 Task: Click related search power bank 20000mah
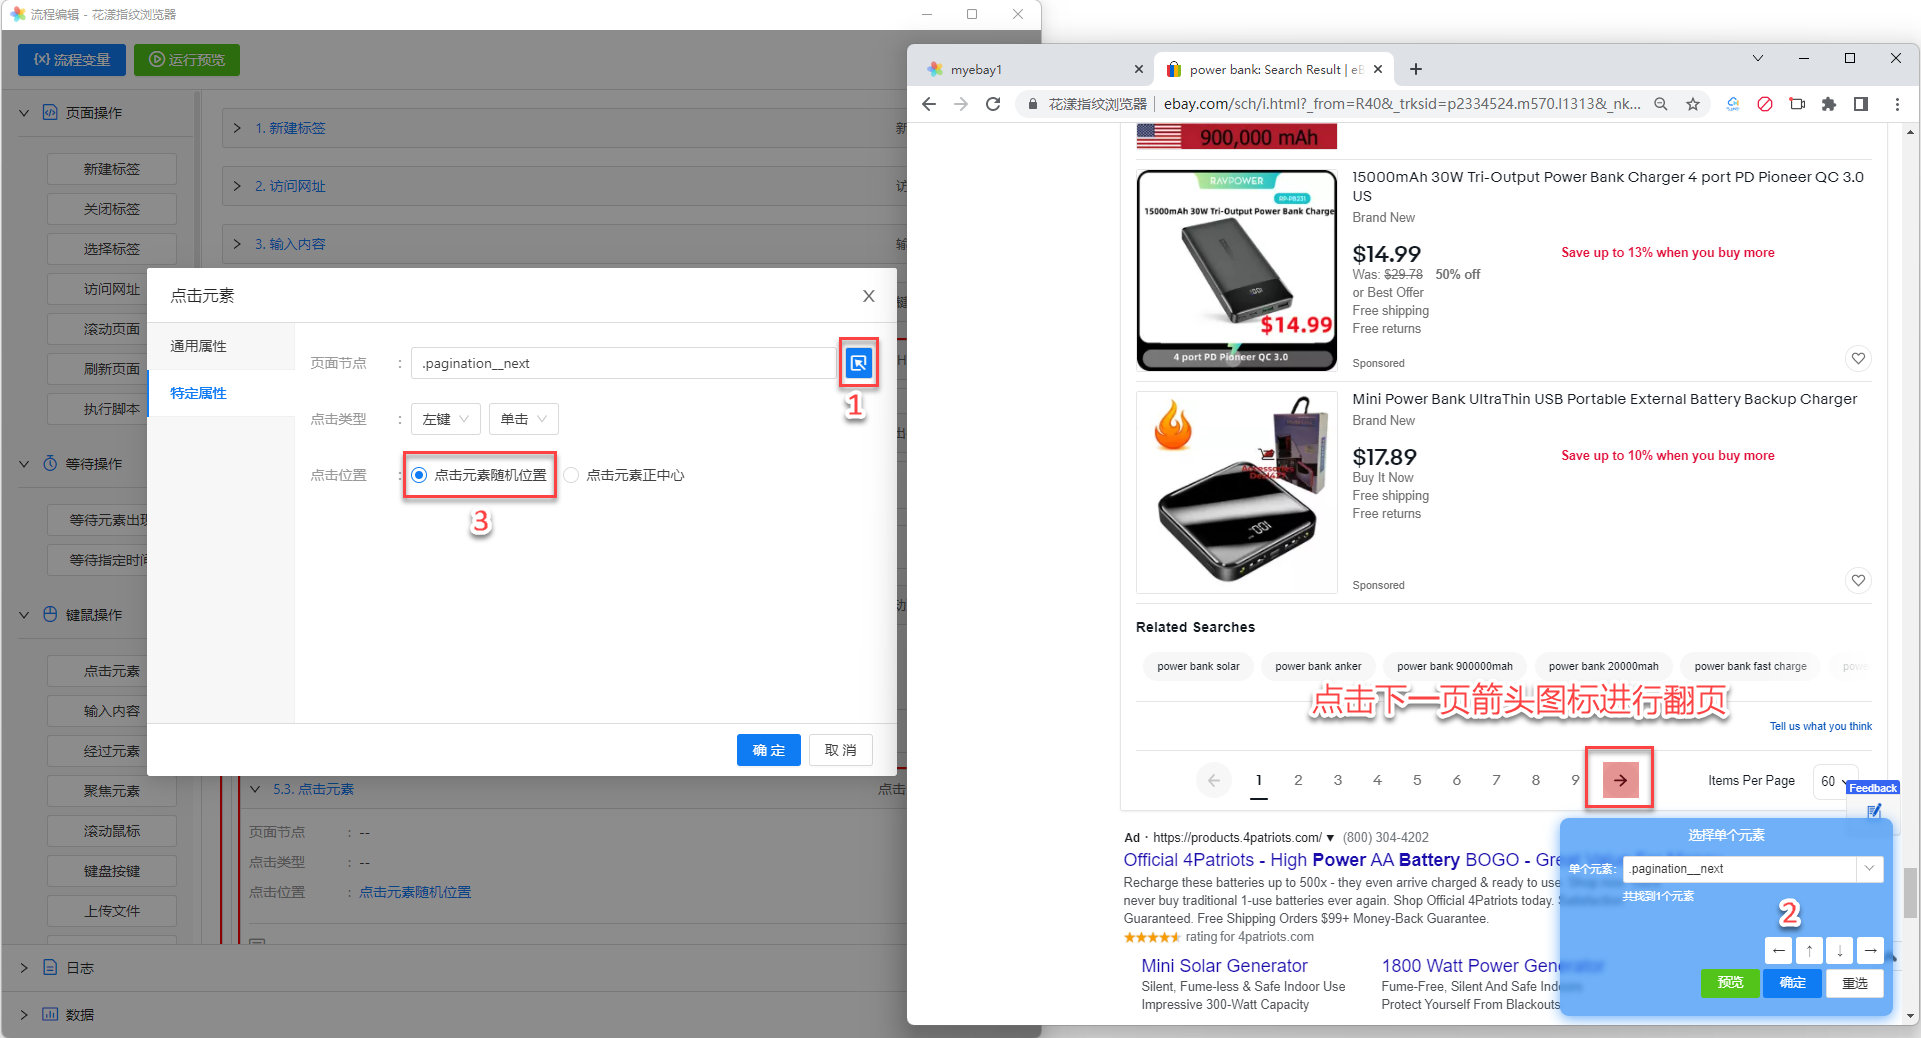pos(1603,666)
